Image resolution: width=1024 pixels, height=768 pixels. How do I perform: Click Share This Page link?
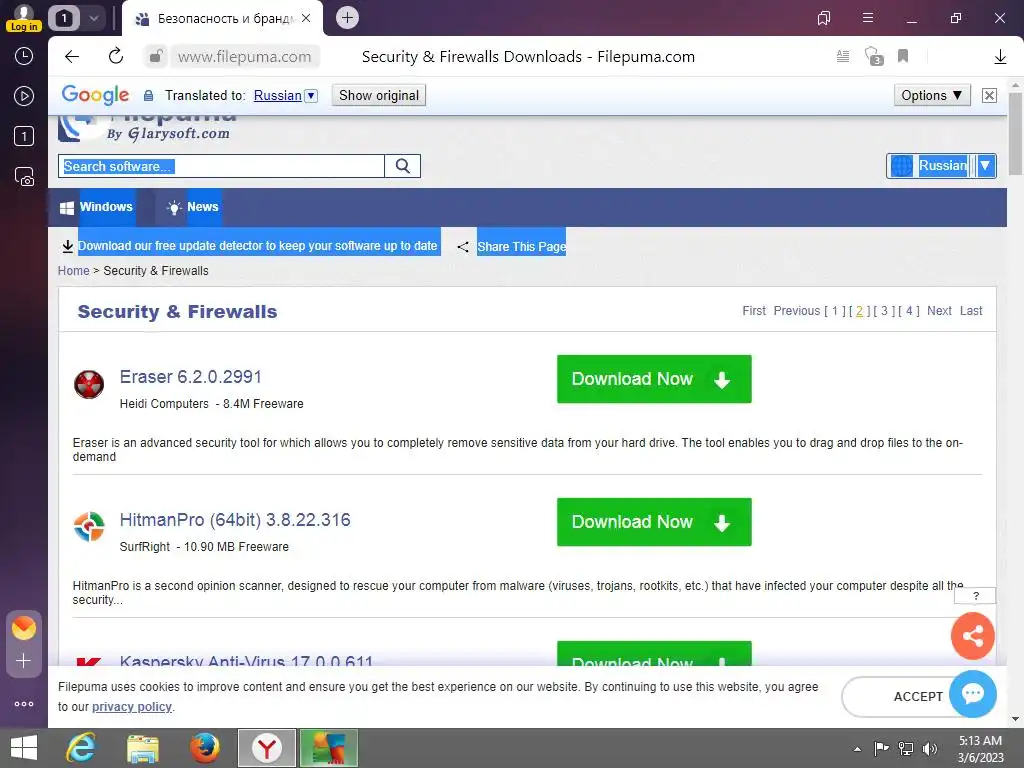521,246
